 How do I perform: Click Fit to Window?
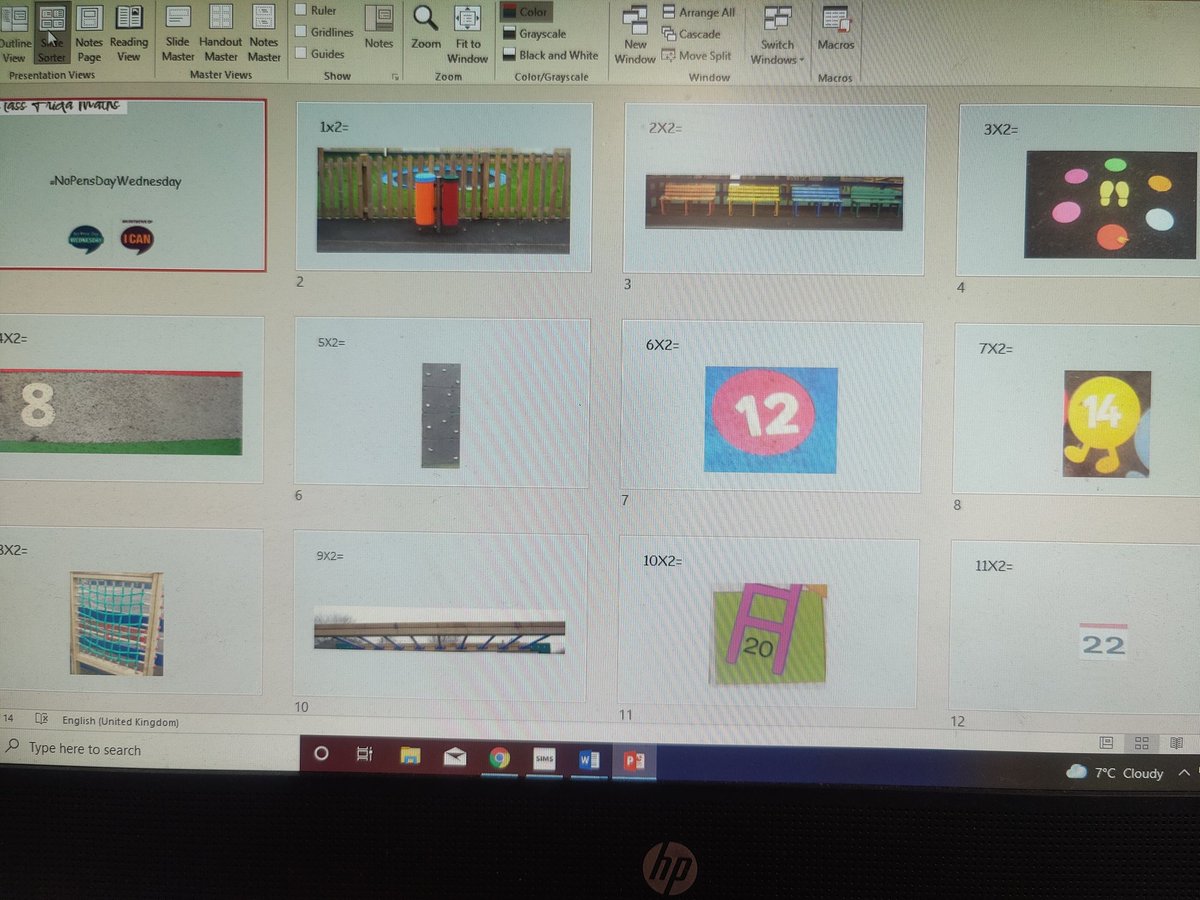[x=467, y=34]
